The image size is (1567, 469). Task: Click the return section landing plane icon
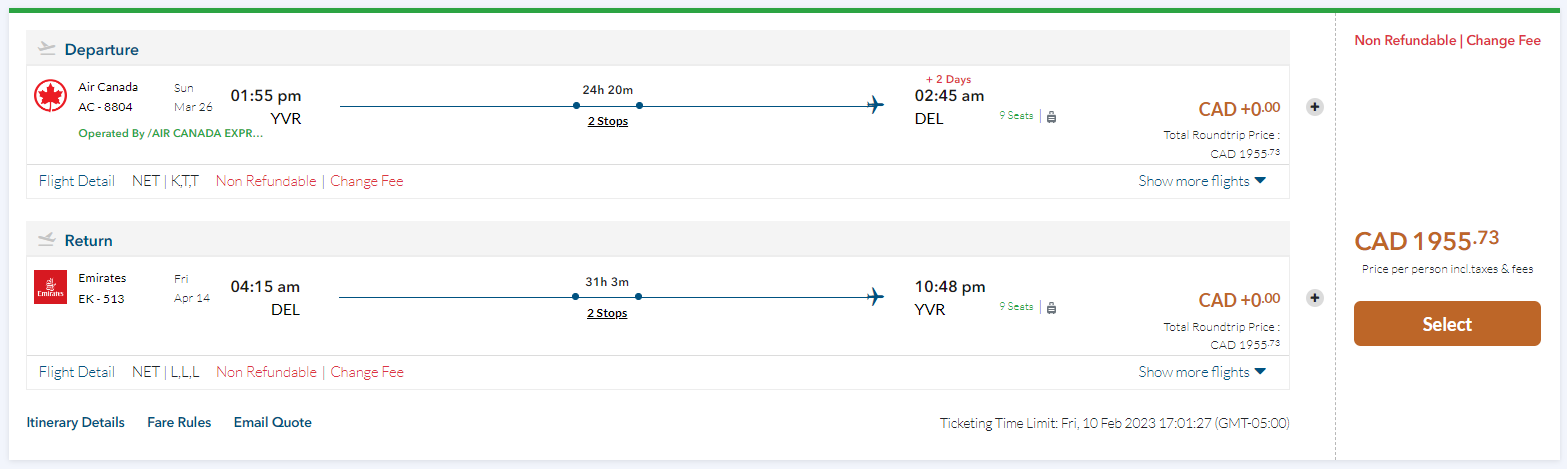coord(46,239)
